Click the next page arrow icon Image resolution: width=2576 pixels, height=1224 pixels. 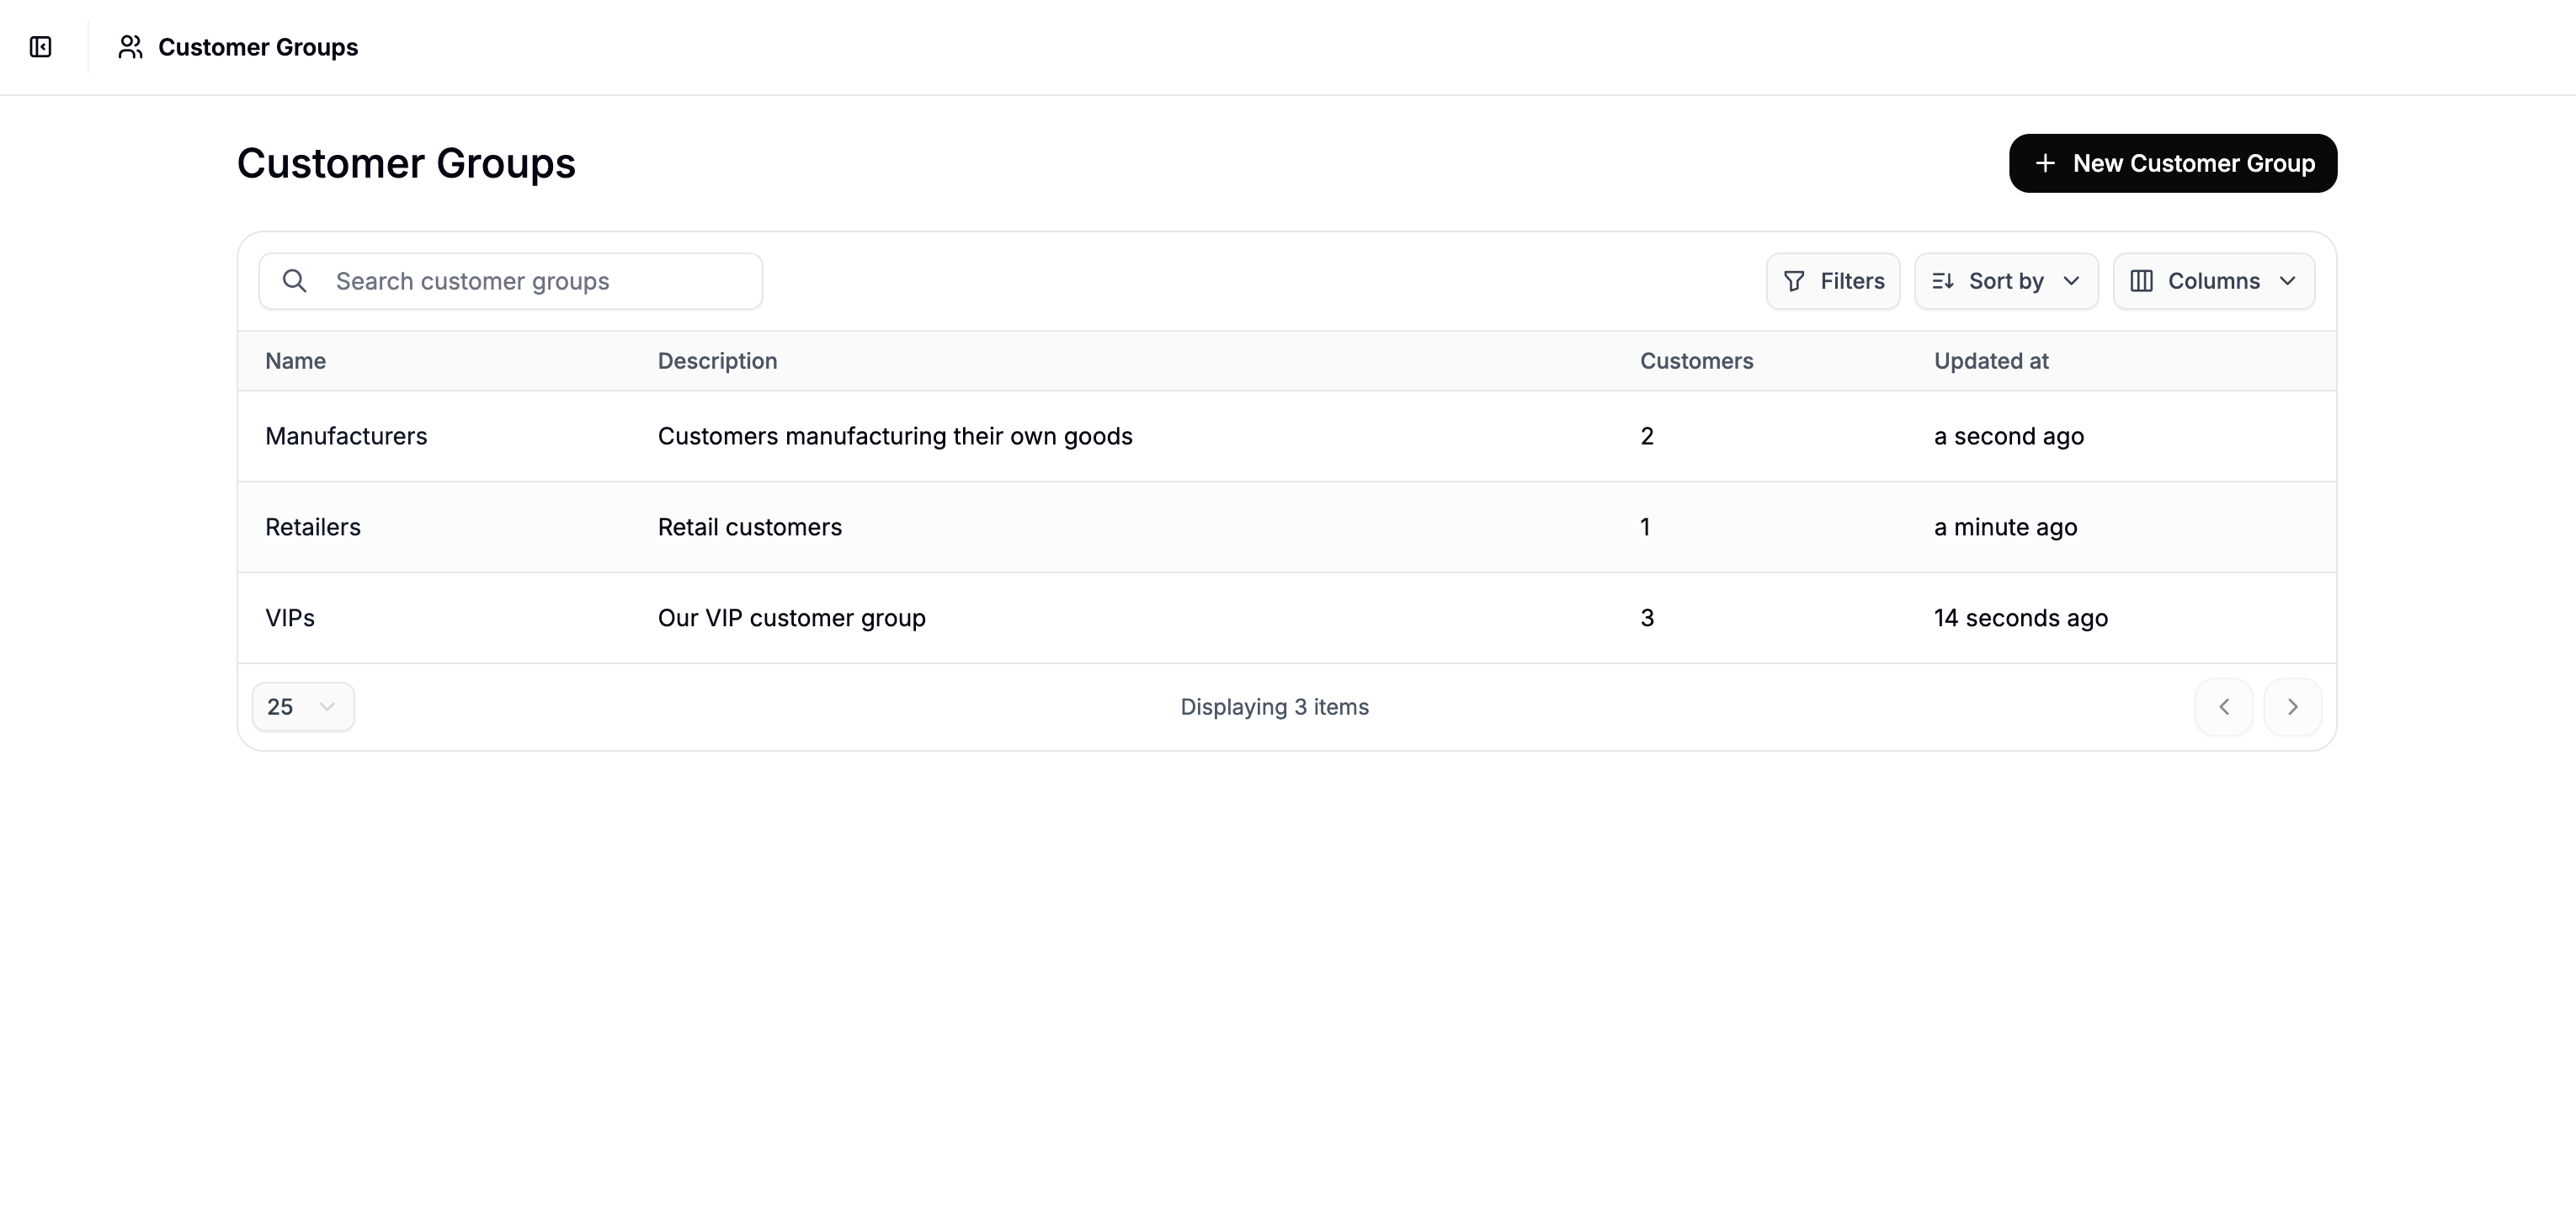(x=2293, y=706)
